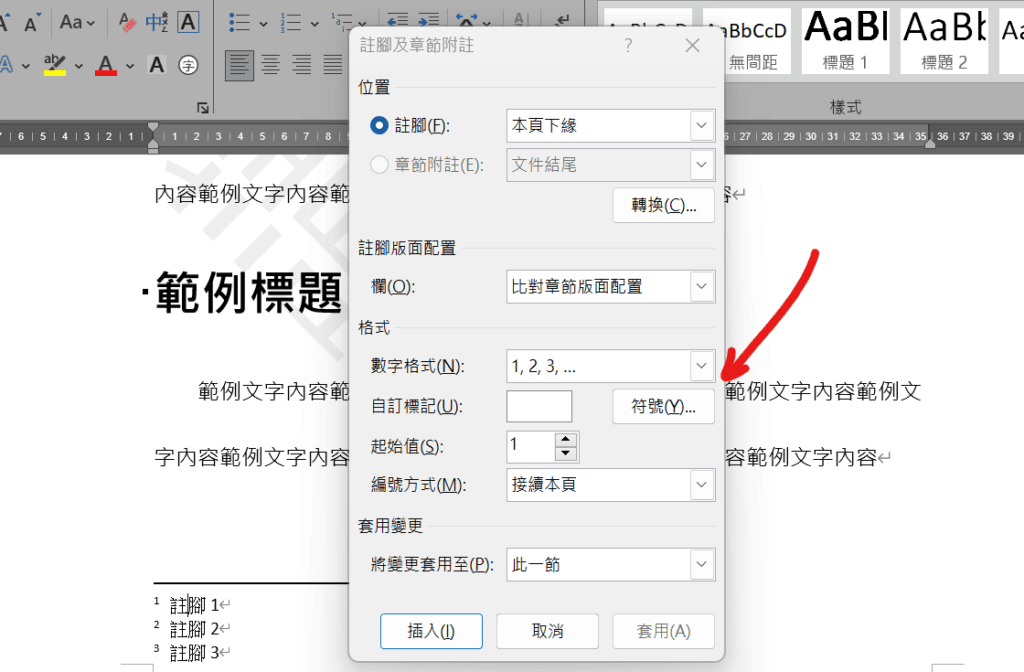
Task: Click the character border (boxed A) icon
Action: click(x=188, y=22)
